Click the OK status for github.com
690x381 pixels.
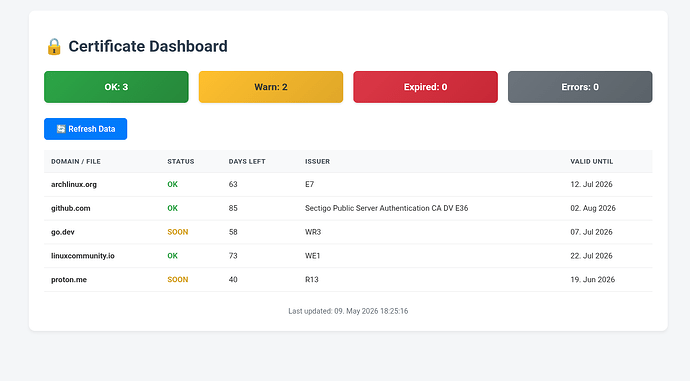tap(172, 208)
